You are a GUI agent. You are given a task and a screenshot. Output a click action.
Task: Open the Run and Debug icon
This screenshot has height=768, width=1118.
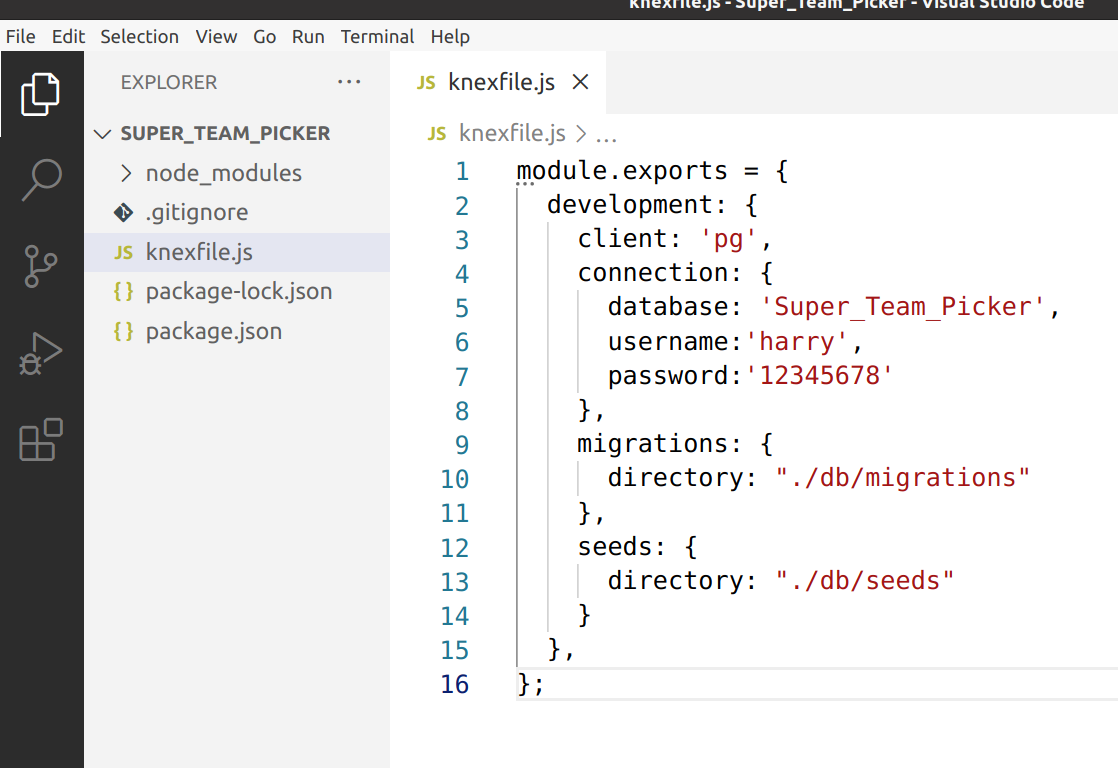pos(41,353)
